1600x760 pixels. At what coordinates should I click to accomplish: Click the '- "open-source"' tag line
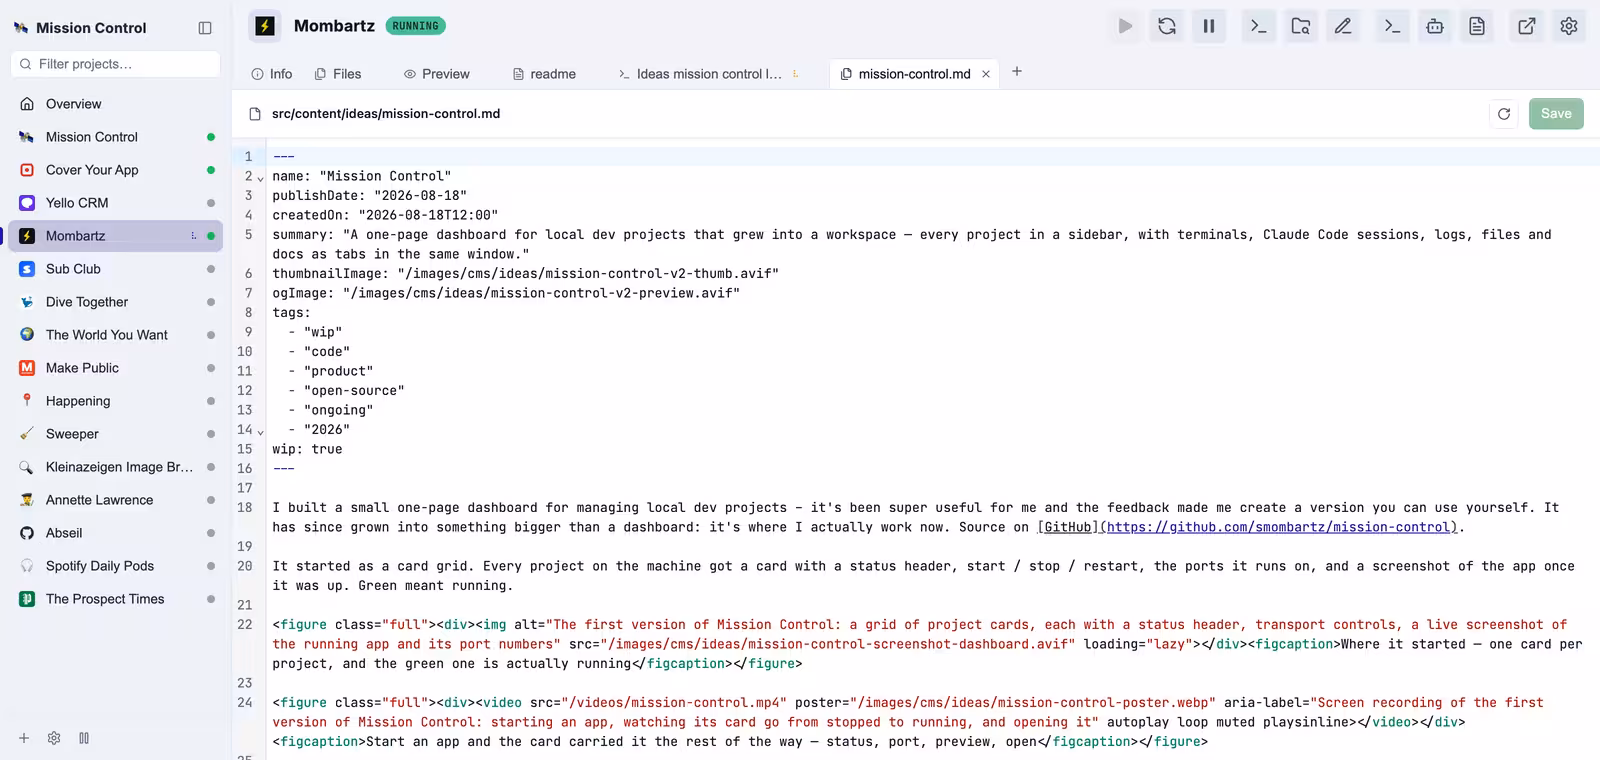click(x=346, y=391)
